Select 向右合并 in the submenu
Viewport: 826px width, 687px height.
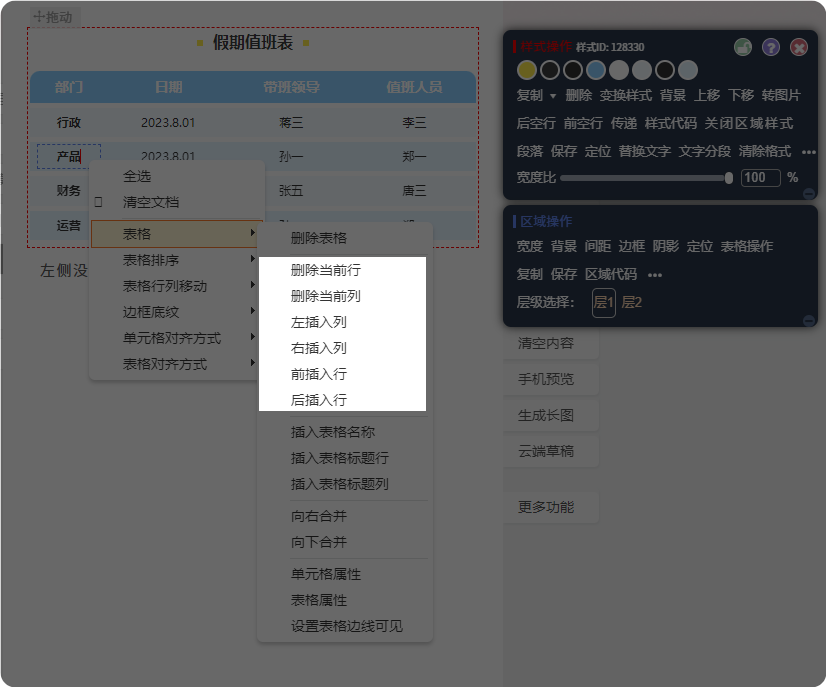tap(319, 516)
